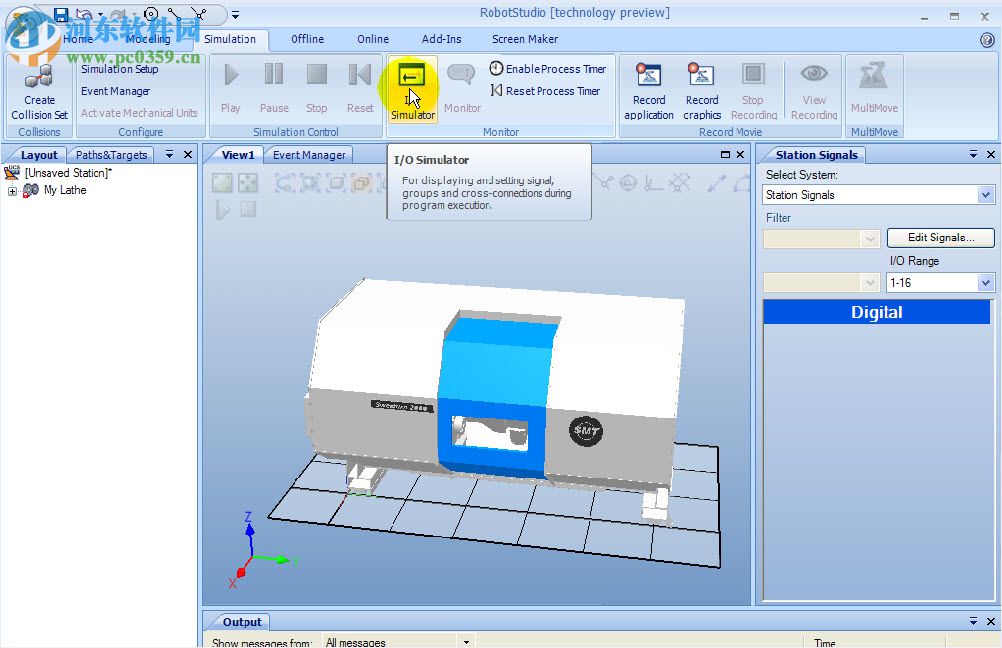Screen dimensions: 1002x648
Task: Click the Edit Signals button
Action: click(939, 238)
